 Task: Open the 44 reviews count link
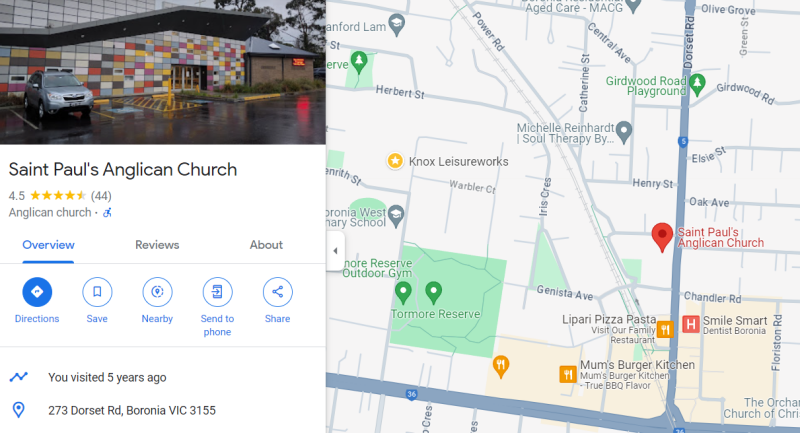point(101,196)
